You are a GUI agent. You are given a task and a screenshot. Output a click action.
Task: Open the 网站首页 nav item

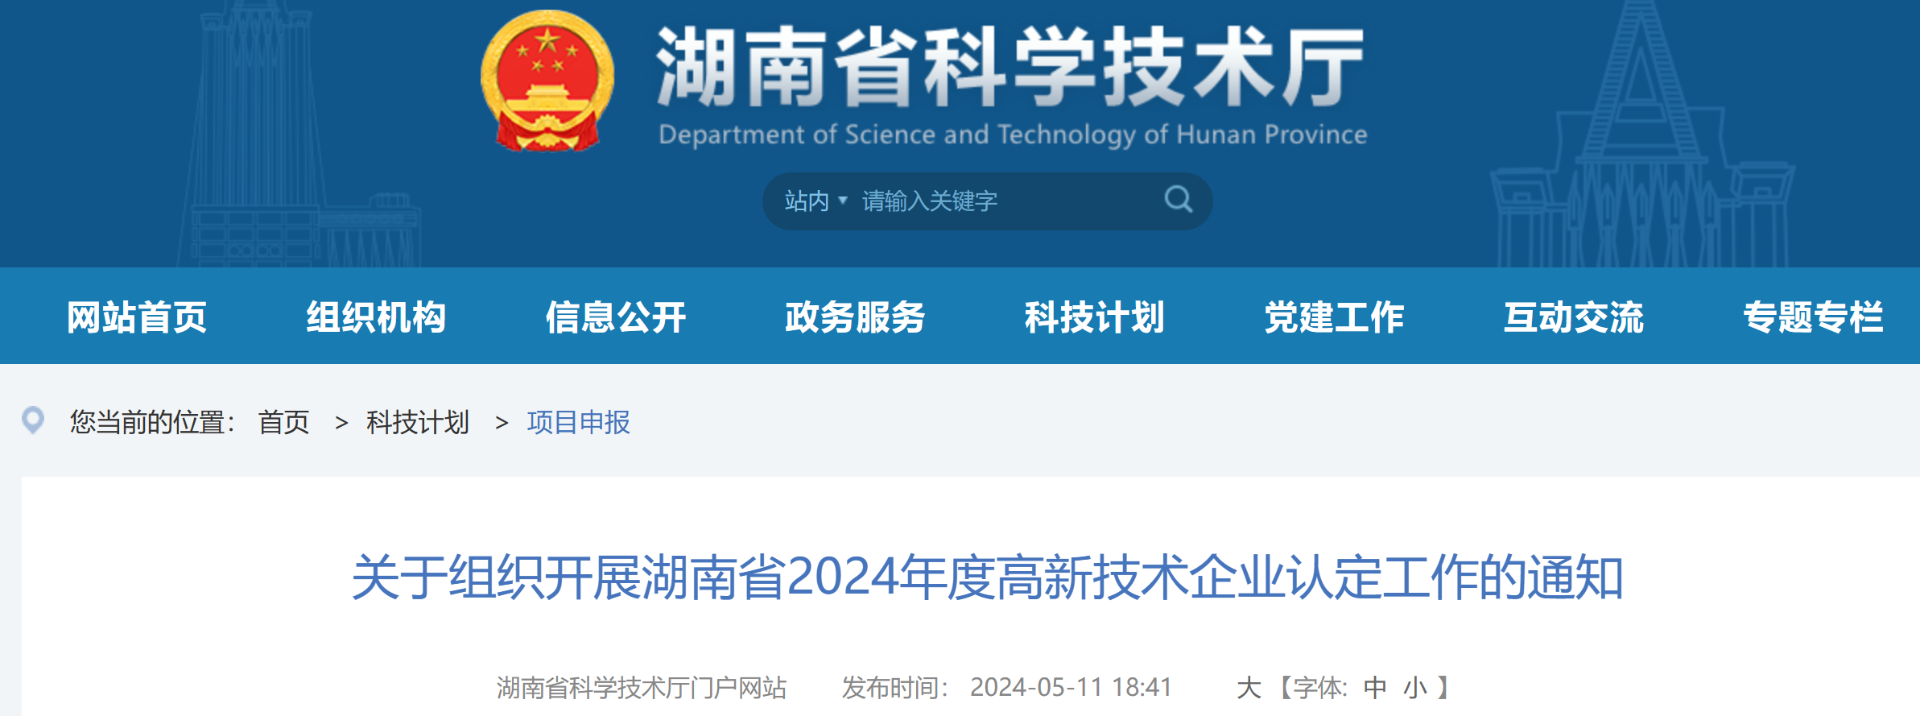point(137,317)
